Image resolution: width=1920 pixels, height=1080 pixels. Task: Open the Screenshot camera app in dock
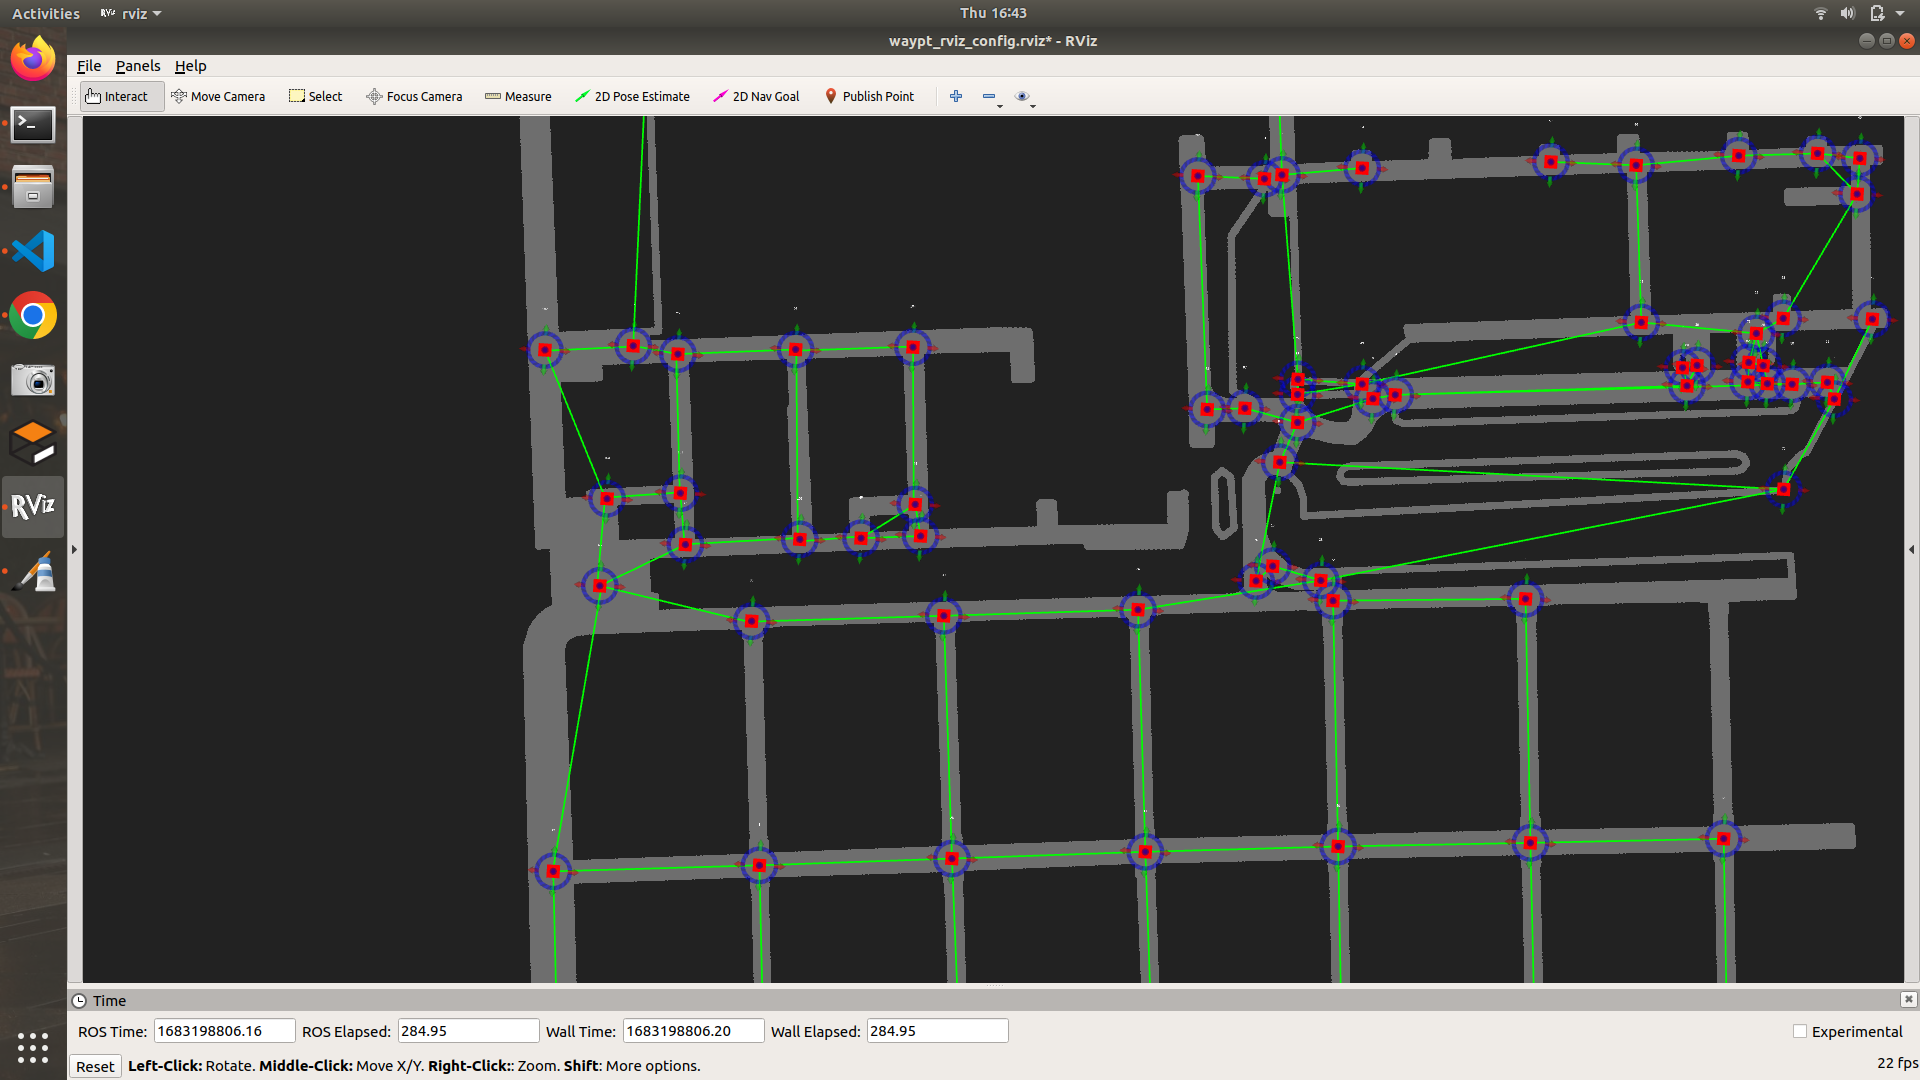coord(33,380)
